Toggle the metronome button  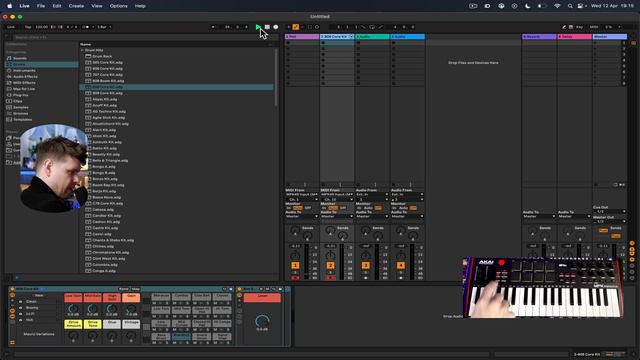point(85,27)
